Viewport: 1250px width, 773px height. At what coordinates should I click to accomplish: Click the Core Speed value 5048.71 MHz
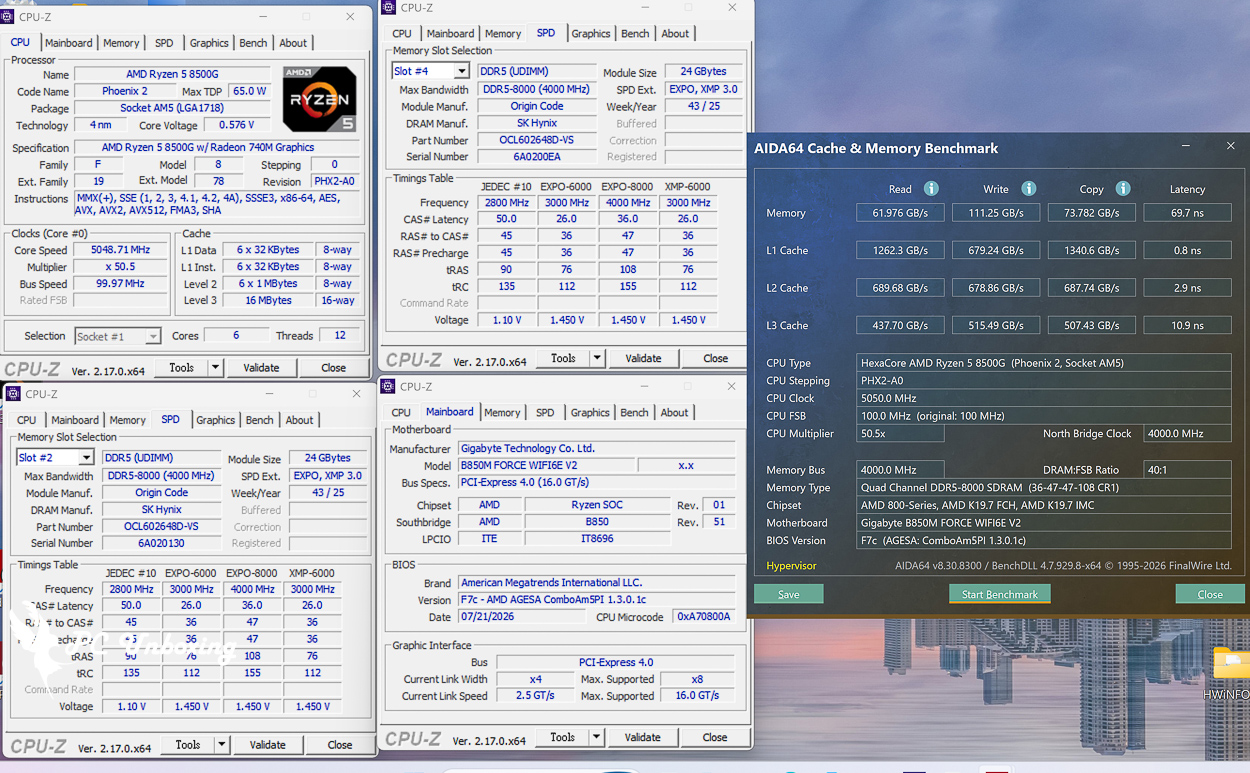point(119,250)
